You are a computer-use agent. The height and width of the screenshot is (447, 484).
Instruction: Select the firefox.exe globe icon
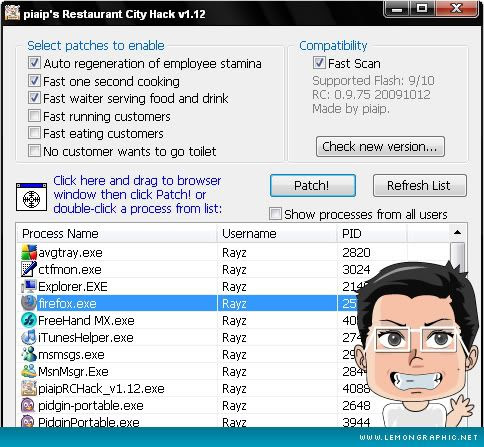pos(29,303)
